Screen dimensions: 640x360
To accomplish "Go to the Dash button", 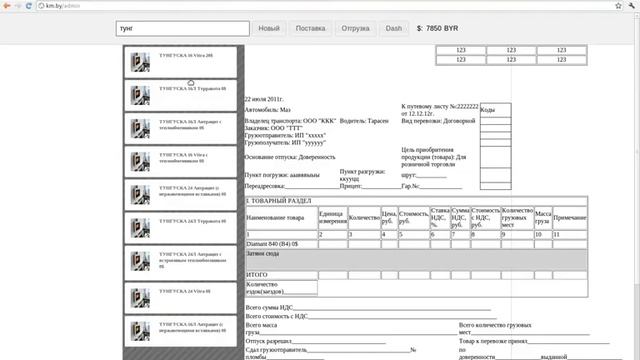I will [393, 29].
